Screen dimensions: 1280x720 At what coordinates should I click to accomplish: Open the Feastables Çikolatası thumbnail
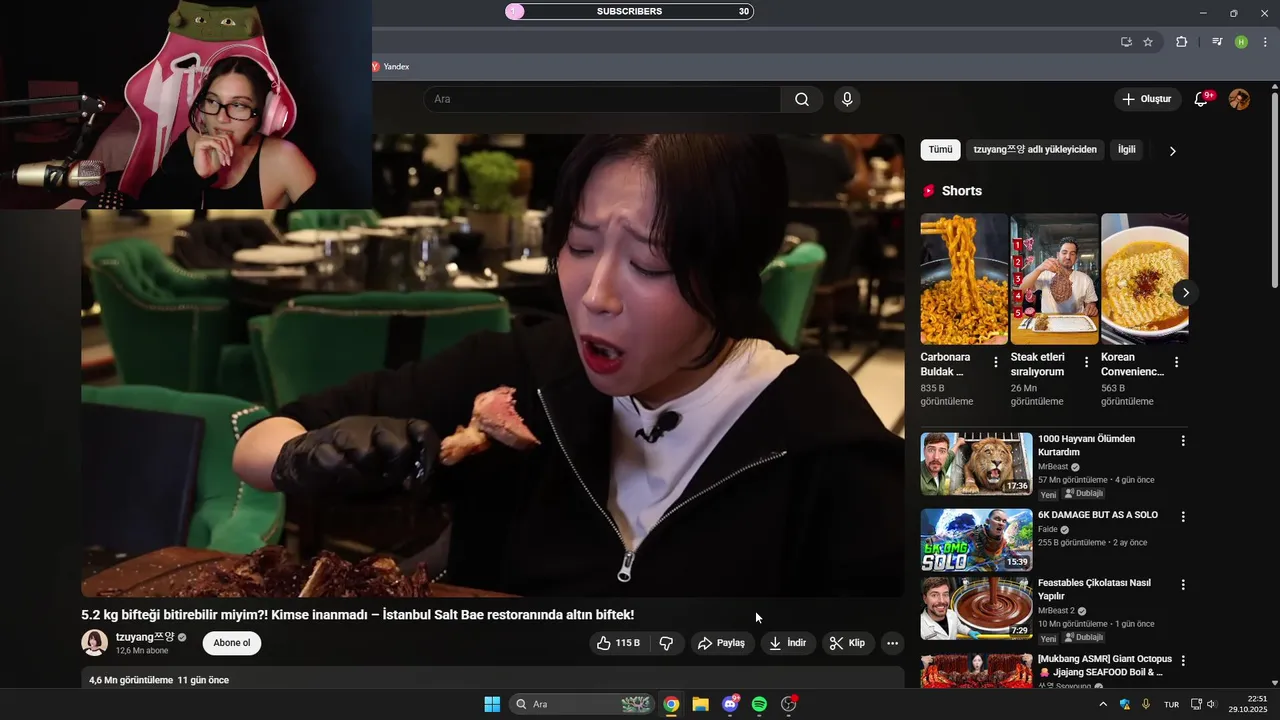point(976,608)
